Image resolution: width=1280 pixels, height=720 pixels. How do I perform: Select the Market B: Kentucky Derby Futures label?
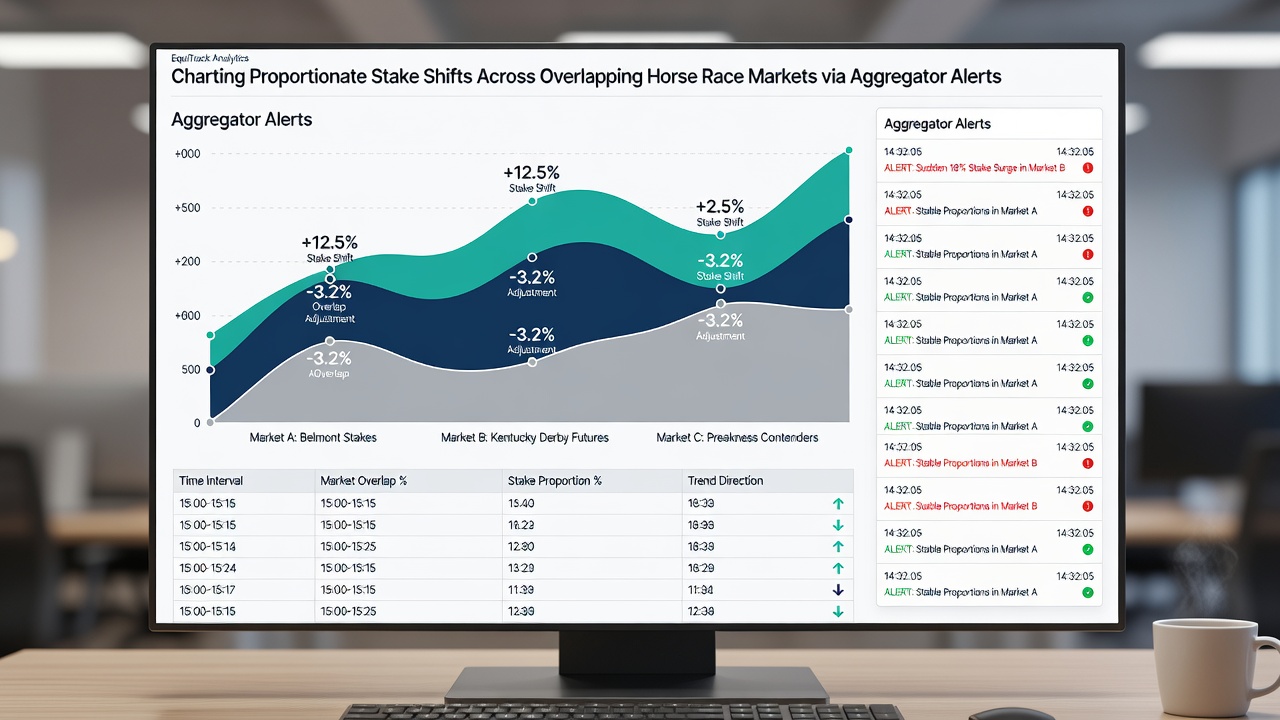525,438
